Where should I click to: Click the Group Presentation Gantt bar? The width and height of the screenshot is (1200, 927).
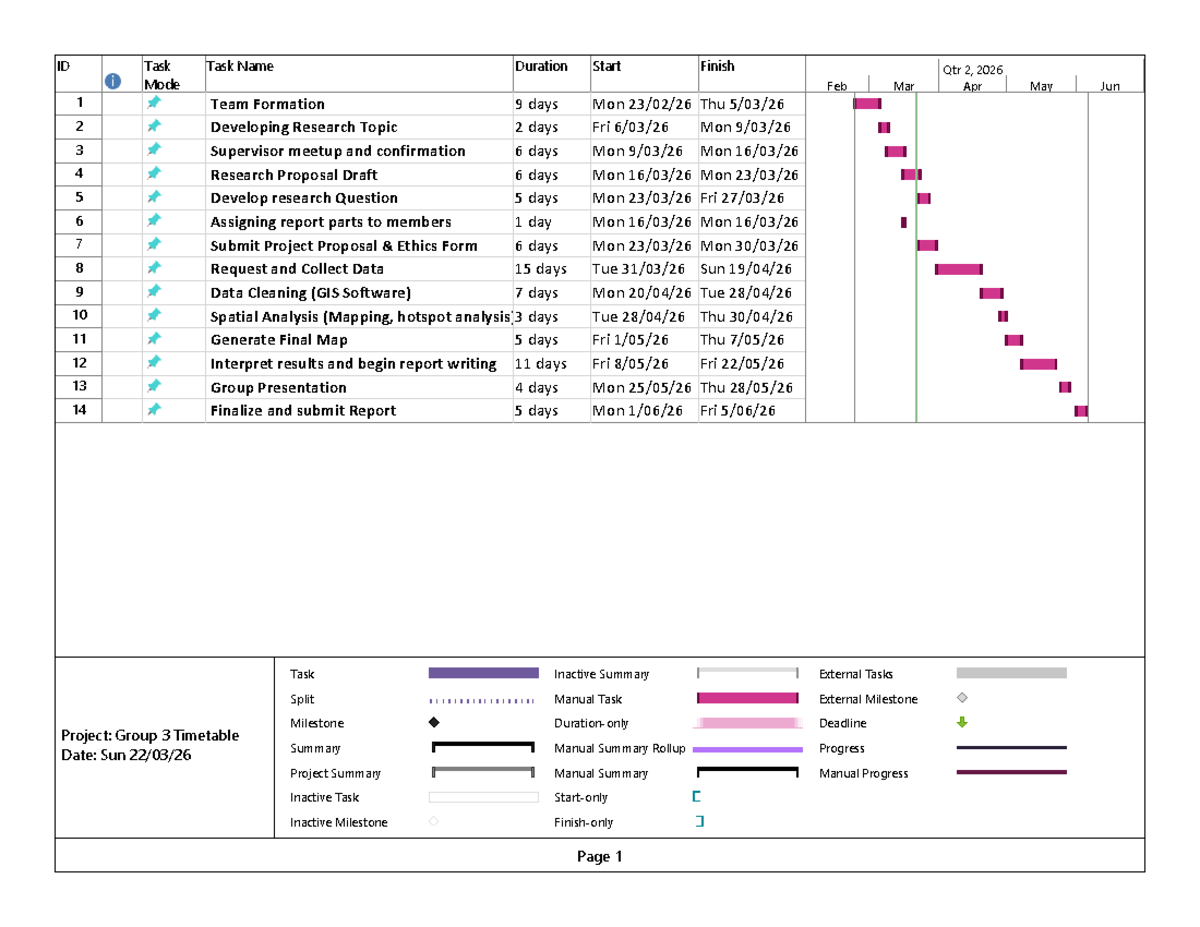[1065, 387]
